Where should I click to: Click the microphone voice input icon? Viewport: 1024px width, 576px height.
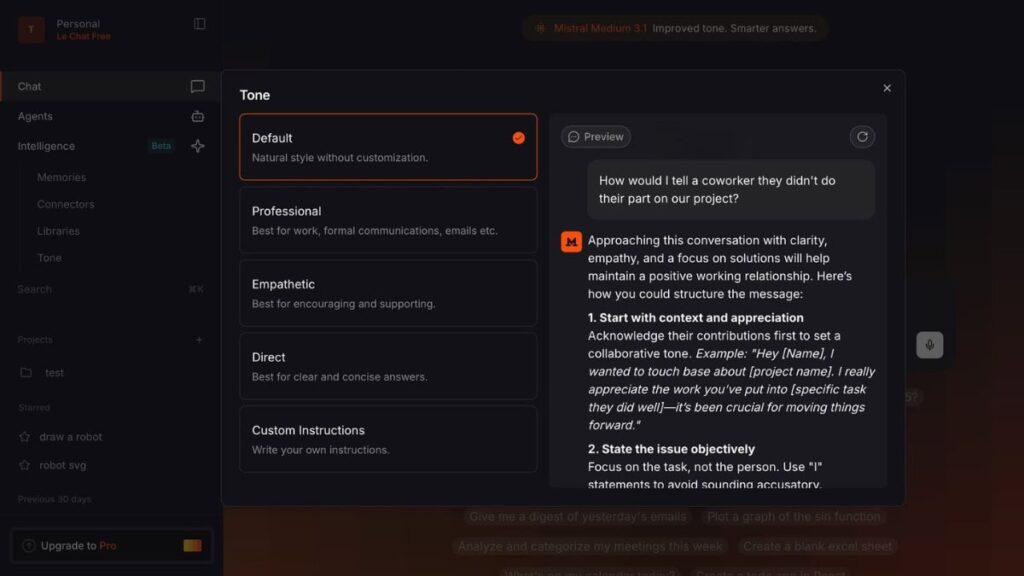tap(929, 345)
